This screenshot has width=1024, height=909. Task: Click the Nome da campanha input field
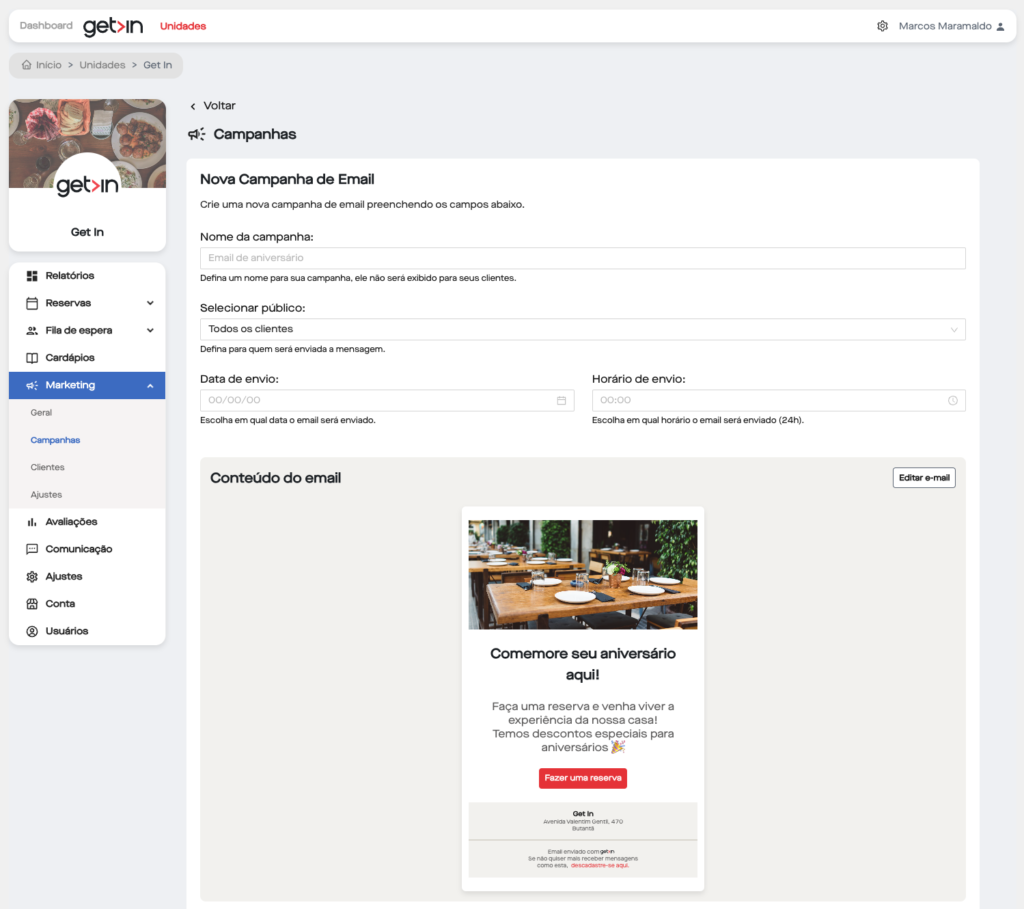(582, 258)
